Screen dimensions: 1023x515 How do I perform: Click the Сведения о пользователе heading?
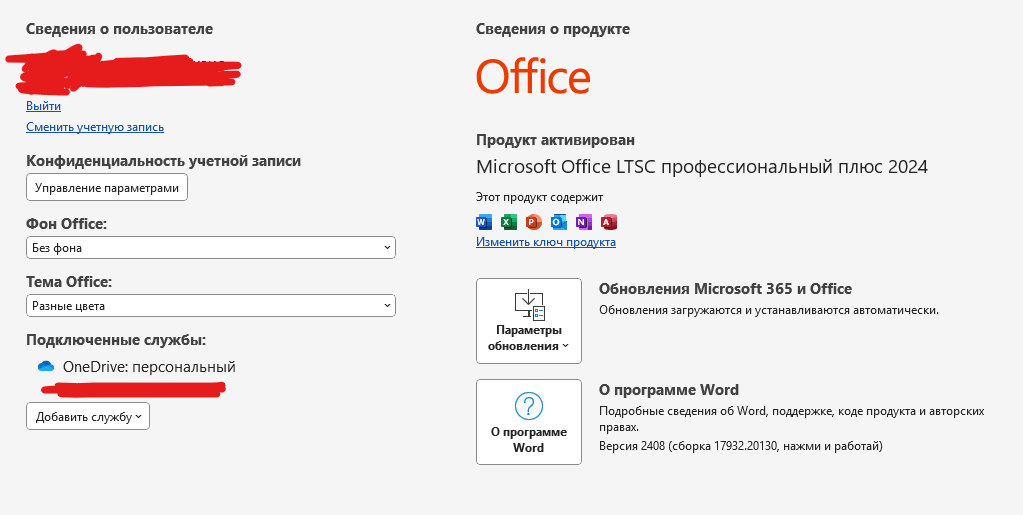pos(119,29)
